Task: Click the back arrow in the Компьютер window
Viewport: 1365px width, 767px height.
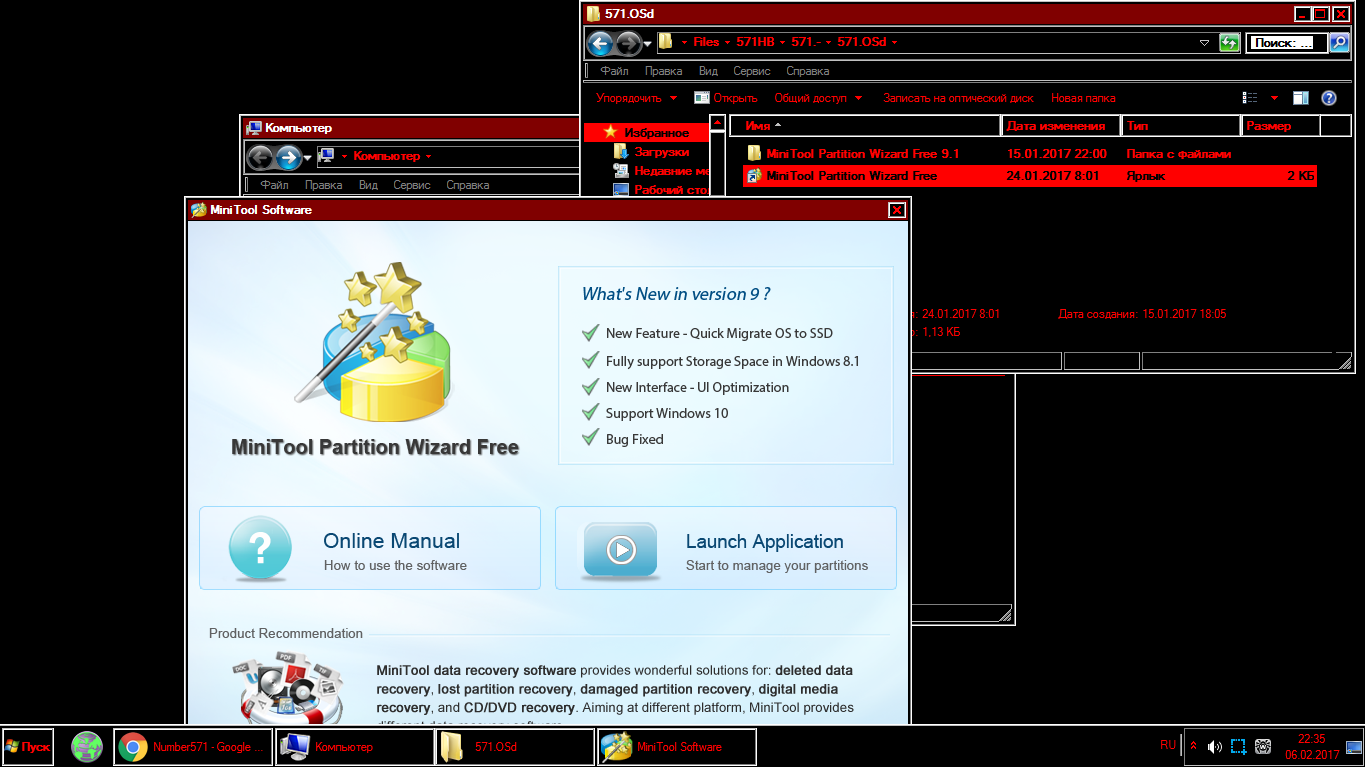Action: pyautogui.click(x=260, y=157)
